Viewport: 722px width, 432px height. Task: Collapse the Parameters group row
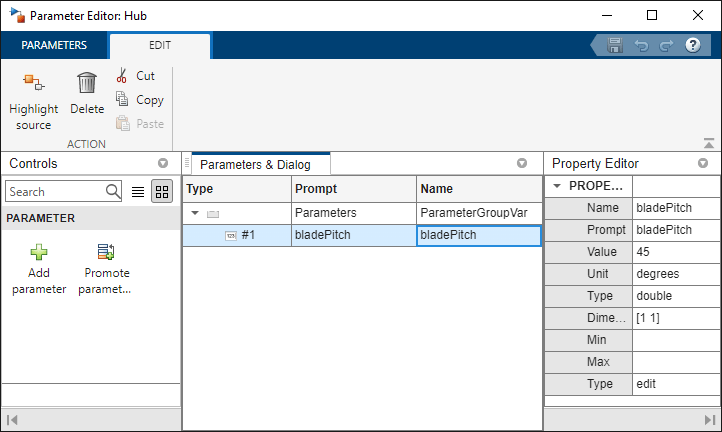coord(196,213)
